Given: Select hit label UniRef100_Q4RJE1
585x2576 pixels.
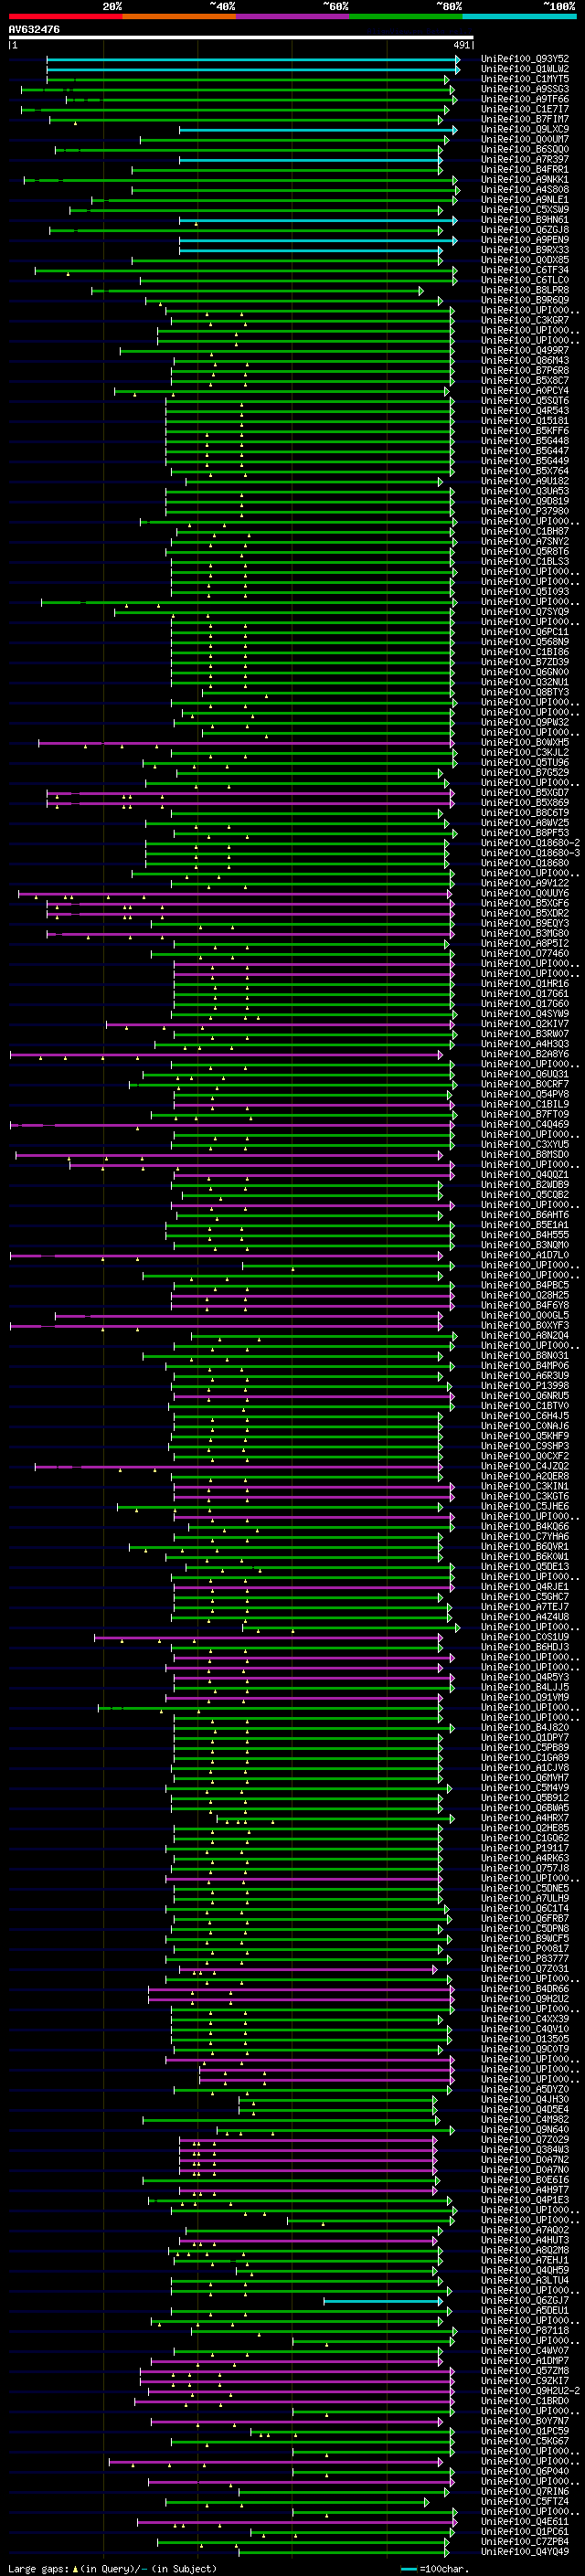Looking at the screenshot, I should 525,1587.
